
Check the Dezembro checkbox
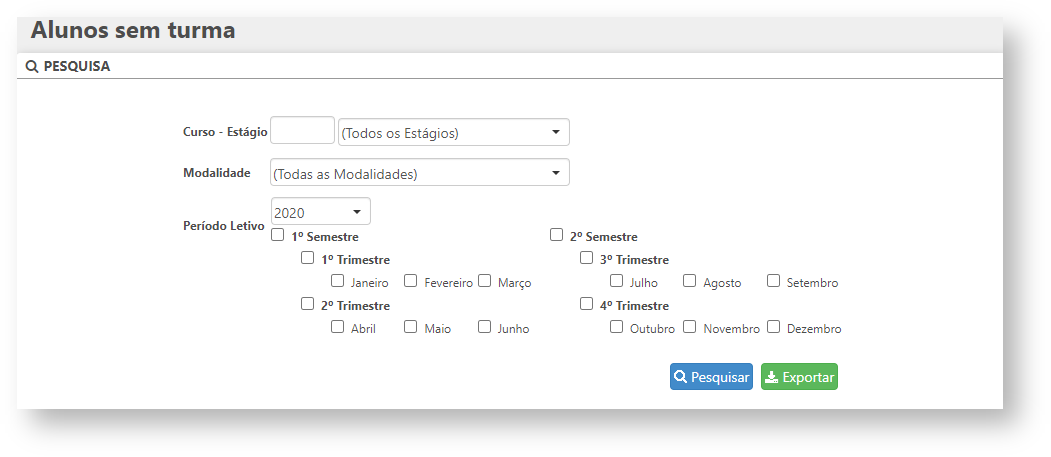[x=774, y=327]
